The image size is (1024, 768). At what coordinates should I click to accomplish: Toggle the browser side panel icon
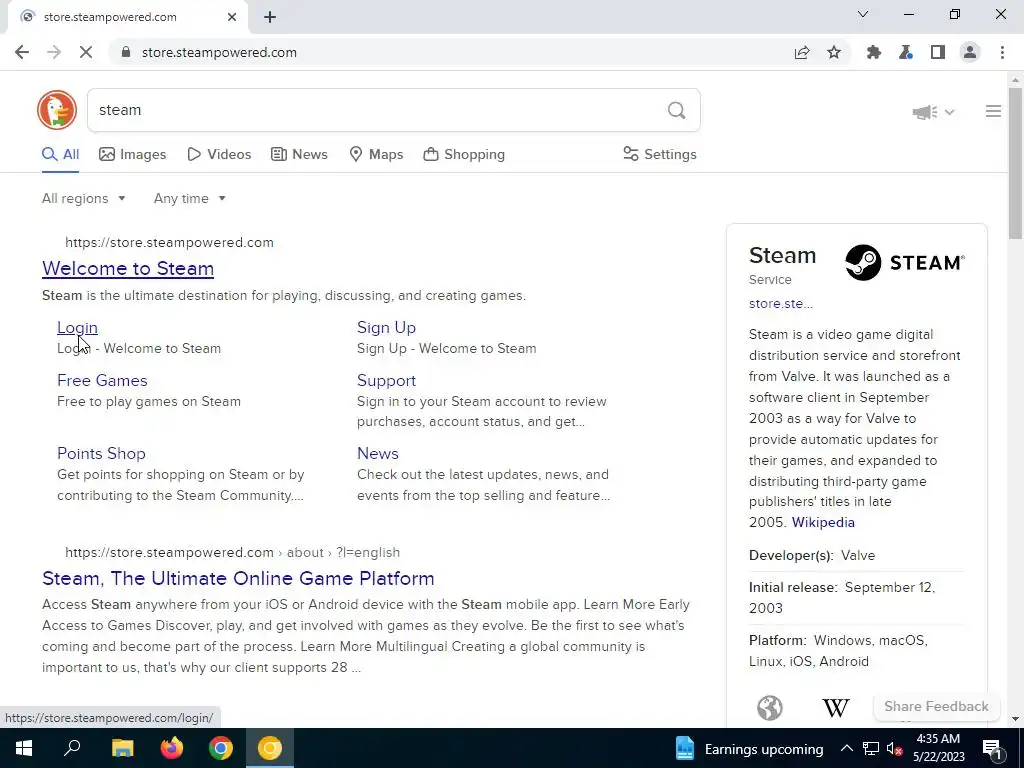[938, 52]
